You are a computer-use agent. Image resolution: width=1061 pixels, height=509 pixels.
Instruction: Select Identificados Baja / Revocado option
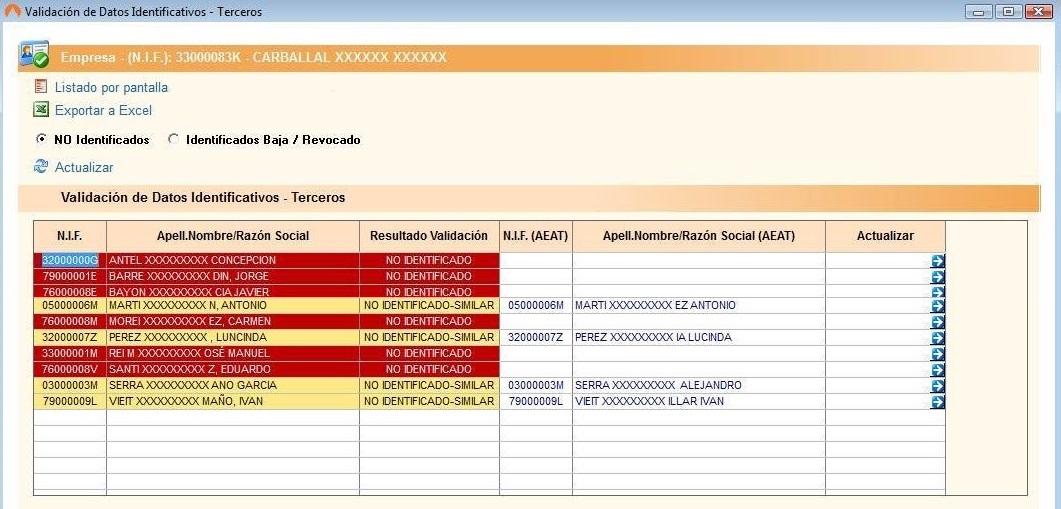pyautogui.click(x=173, y=140)
